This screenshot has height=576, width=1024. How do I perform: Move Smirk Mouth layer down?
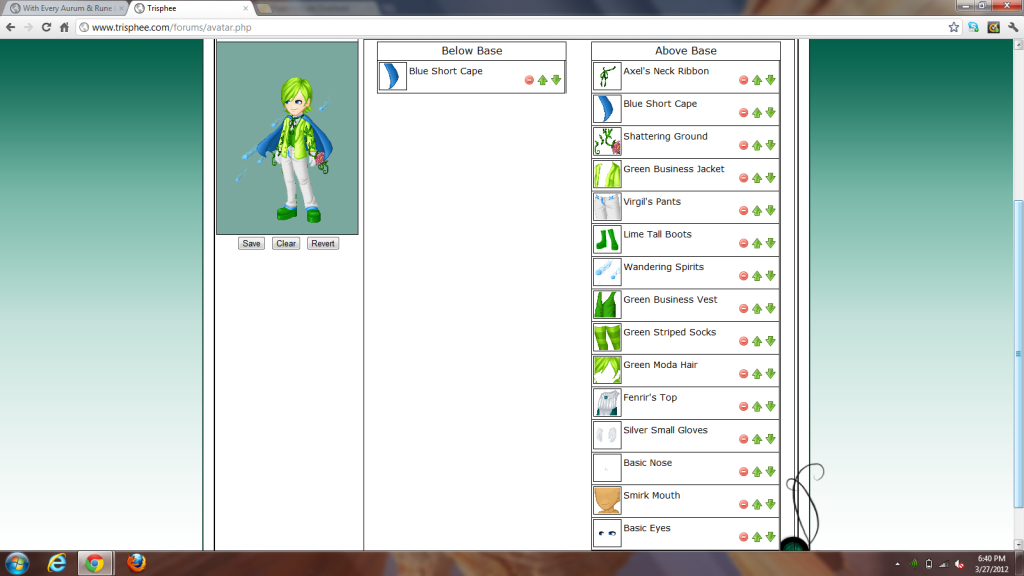click(771, 504)
